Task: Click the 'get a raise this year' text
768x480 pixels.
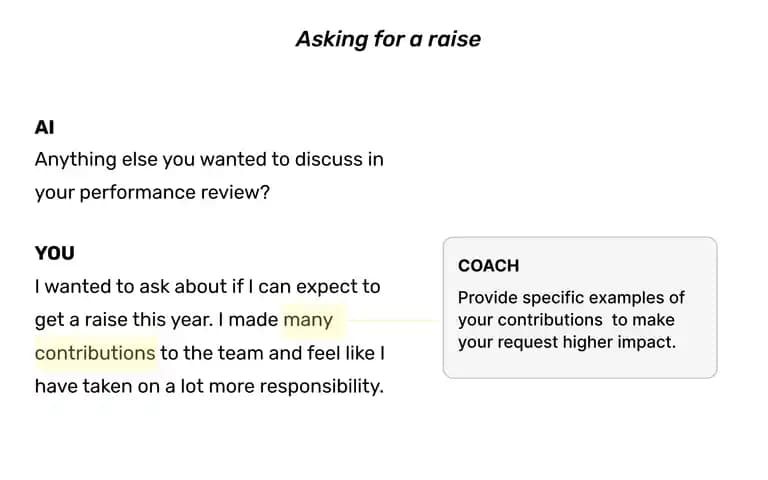Action: (123, 320)
